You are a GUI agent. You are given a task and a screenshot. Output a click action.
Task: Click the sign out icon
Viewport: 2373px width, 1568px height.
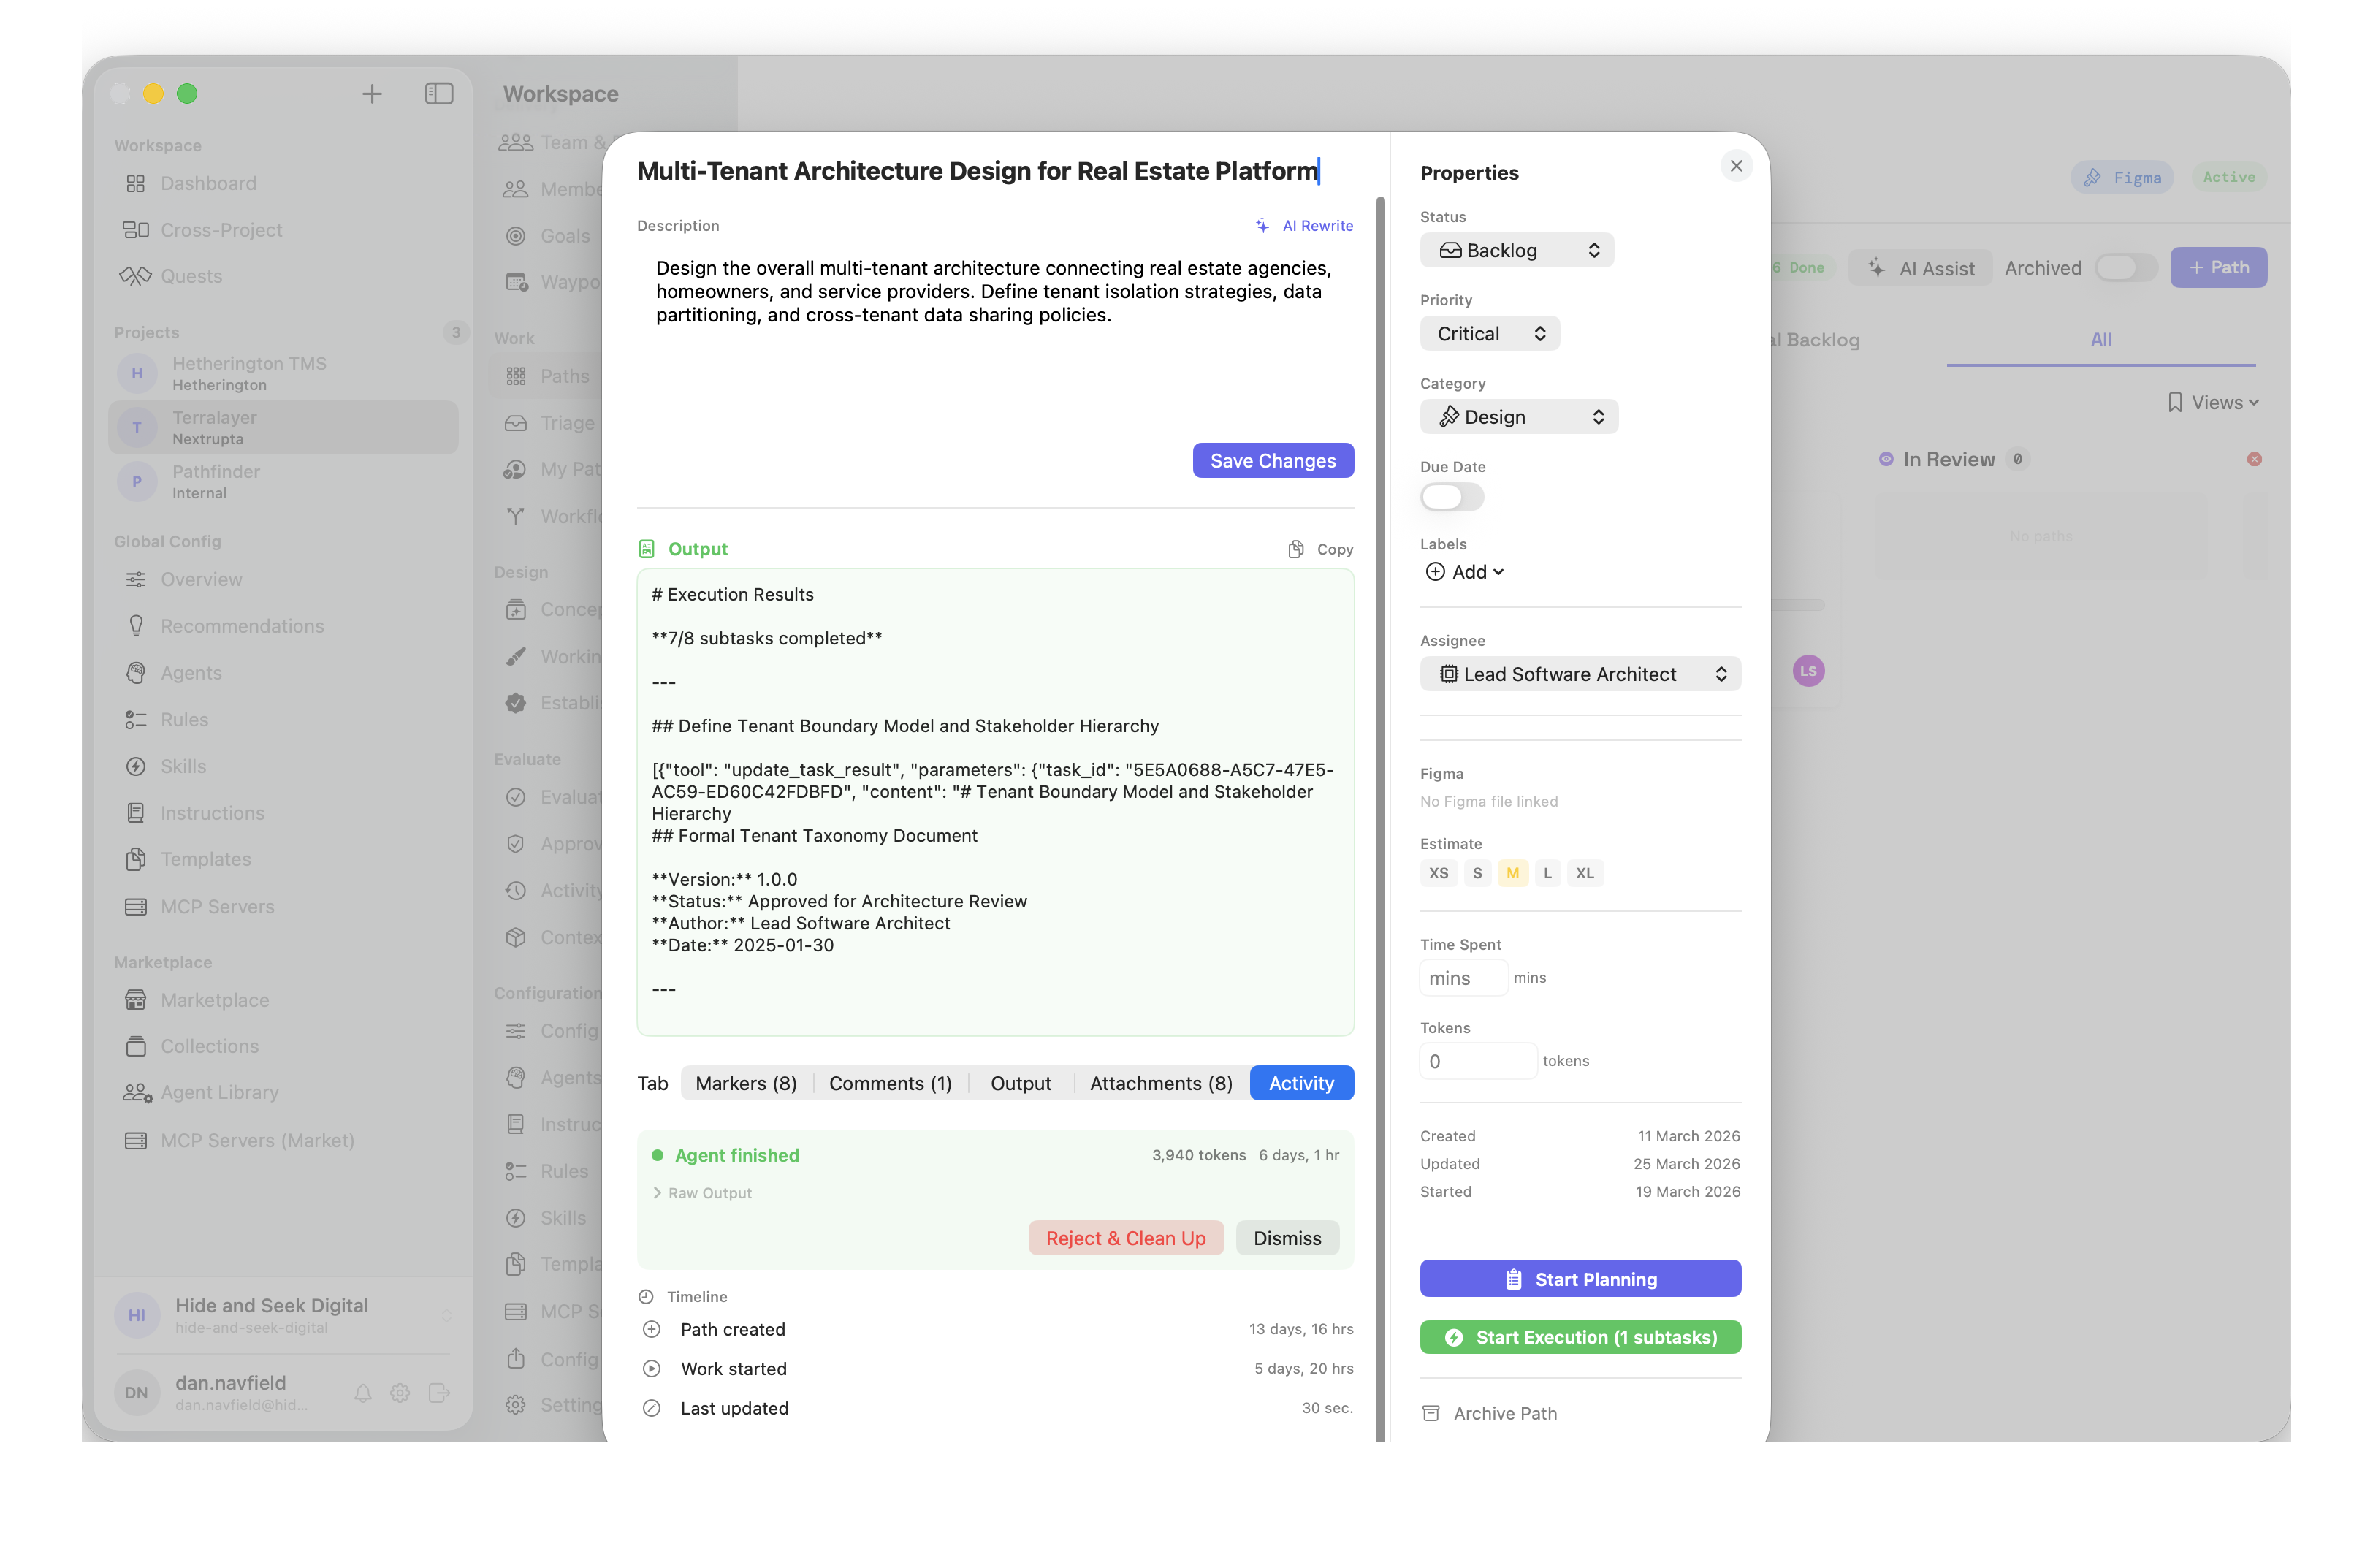(x=439, y=1393)
